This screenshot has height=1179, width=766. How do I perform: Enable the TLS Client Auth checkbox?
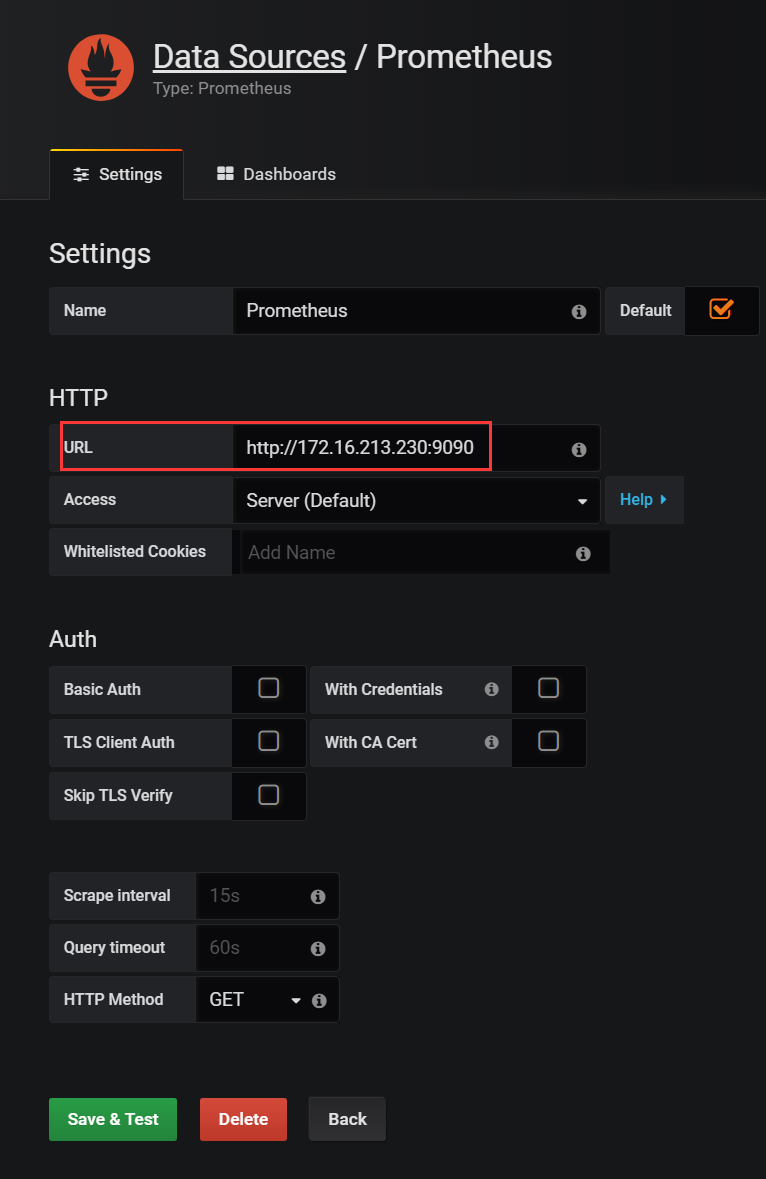tap(268, 741)
